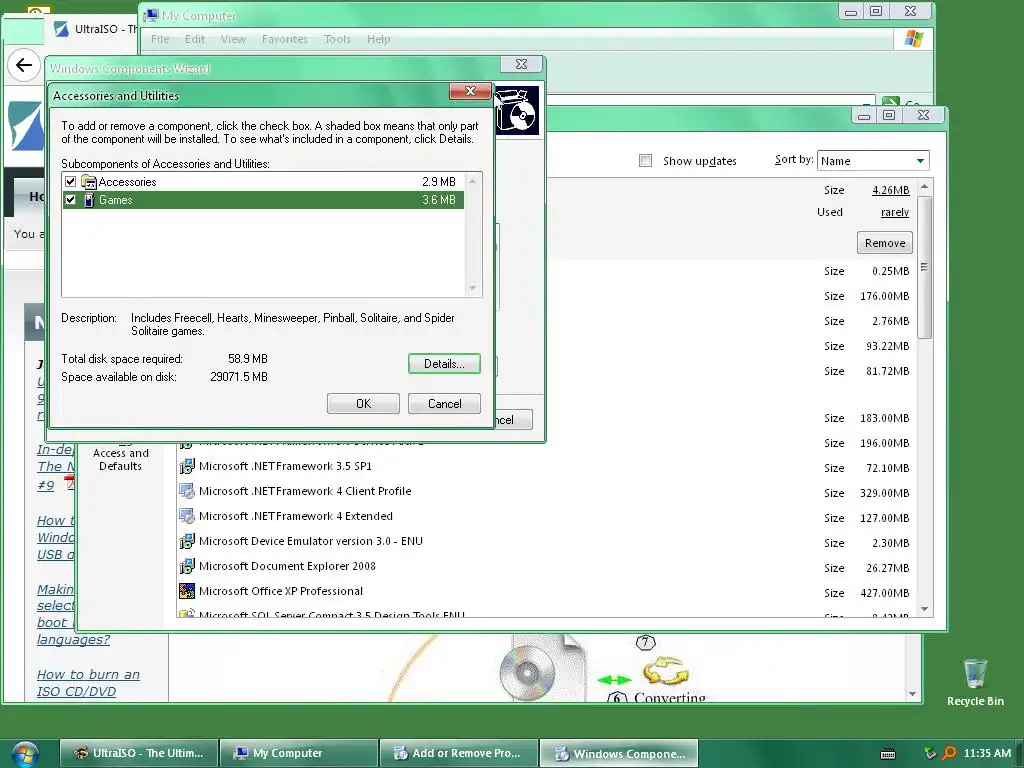Open the Help menu in My Computer
Viewport: 1024px width, 768px height.
pos(379,39)
